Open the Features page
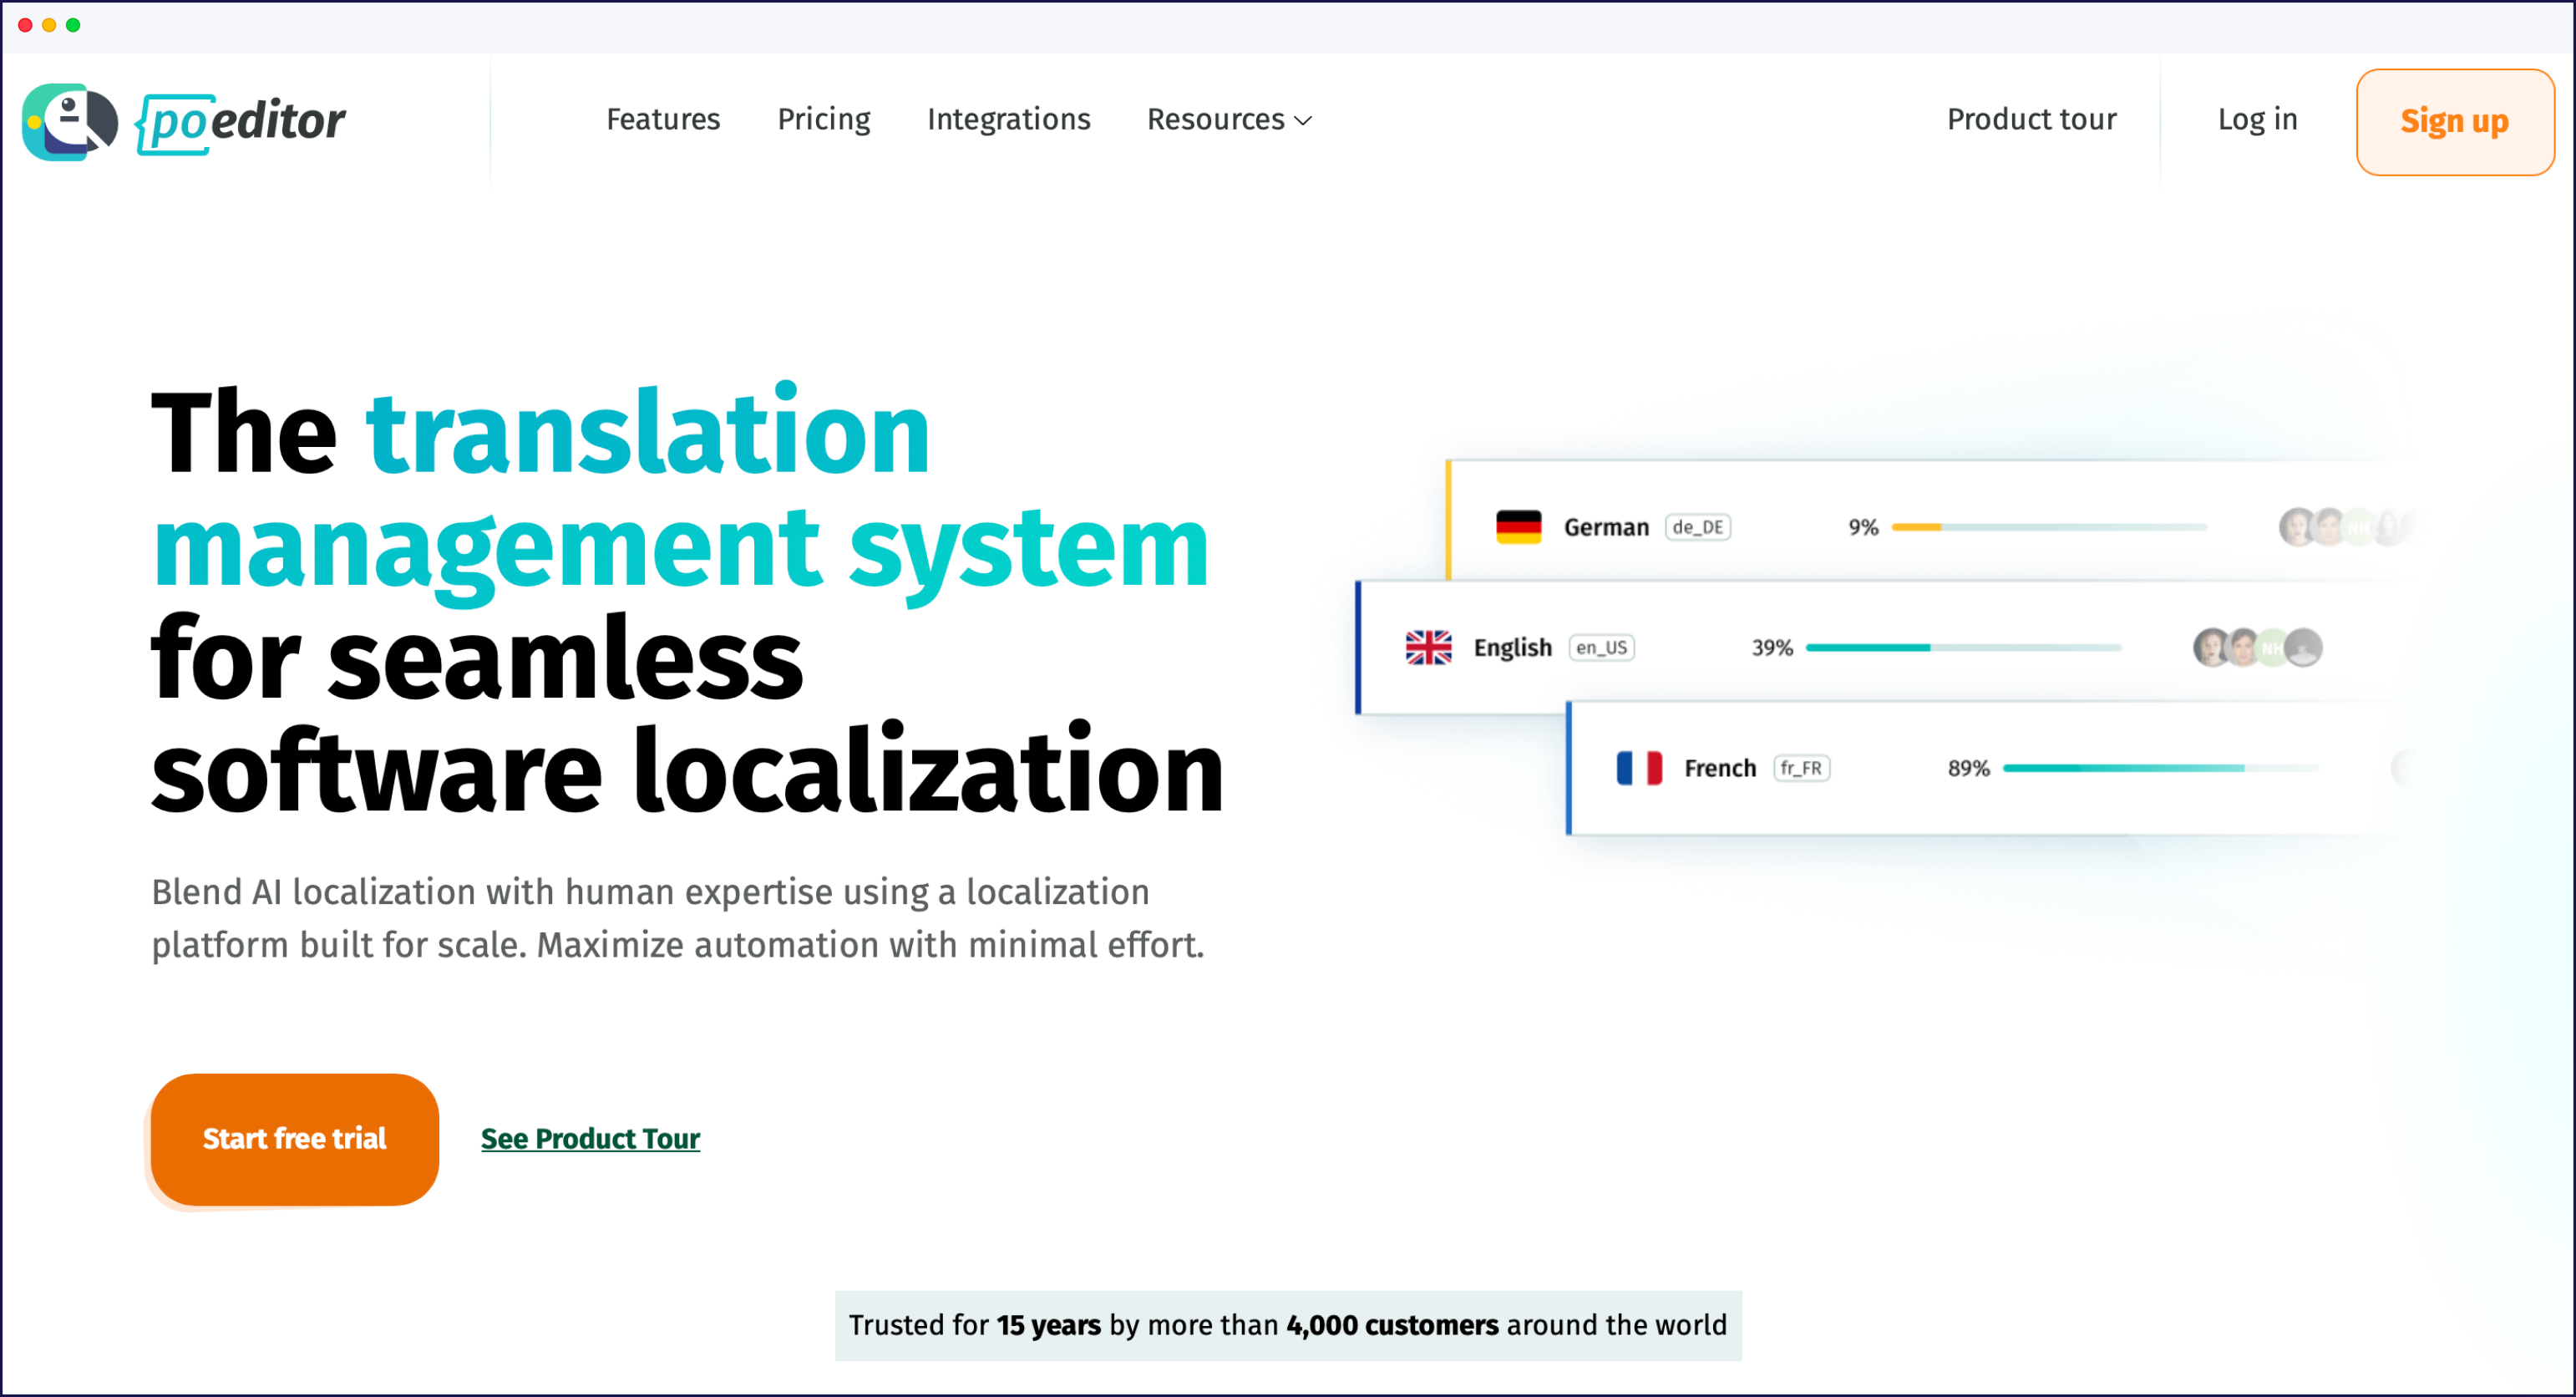Screen dimensions: 2576x1397 pos(663,120)
